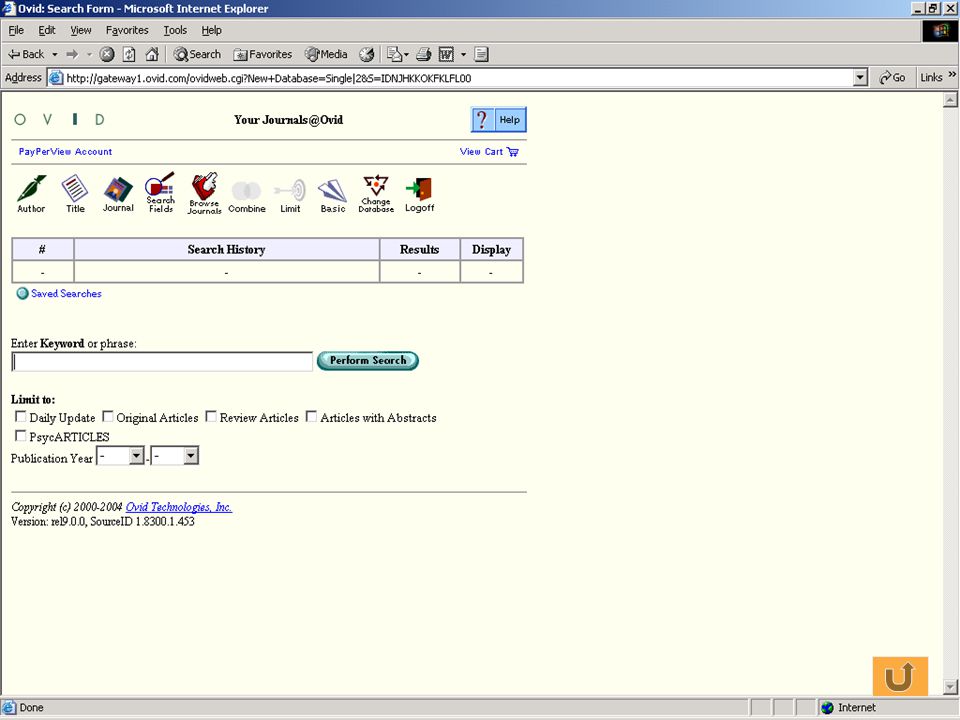Screen dimensions: 960x720
Task: Open the Journal search tool
Action: point(118,194)
